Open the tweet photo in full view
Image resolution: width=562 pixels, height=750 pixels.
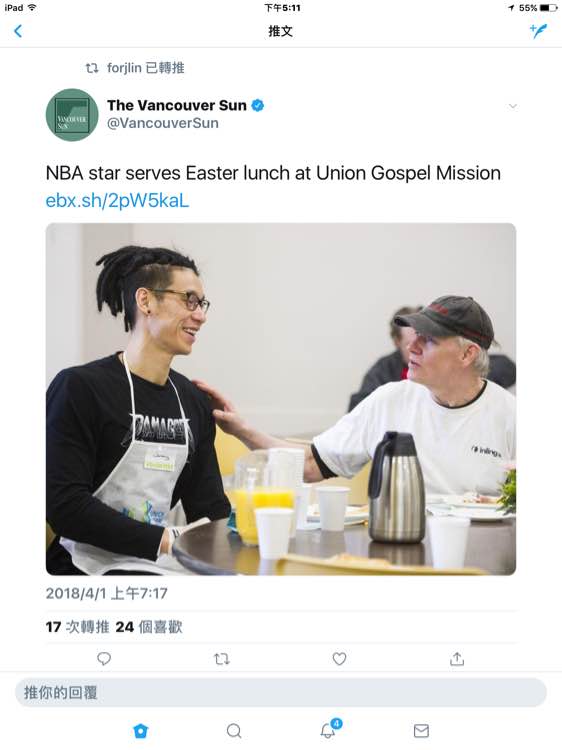[x=281, y=399]
